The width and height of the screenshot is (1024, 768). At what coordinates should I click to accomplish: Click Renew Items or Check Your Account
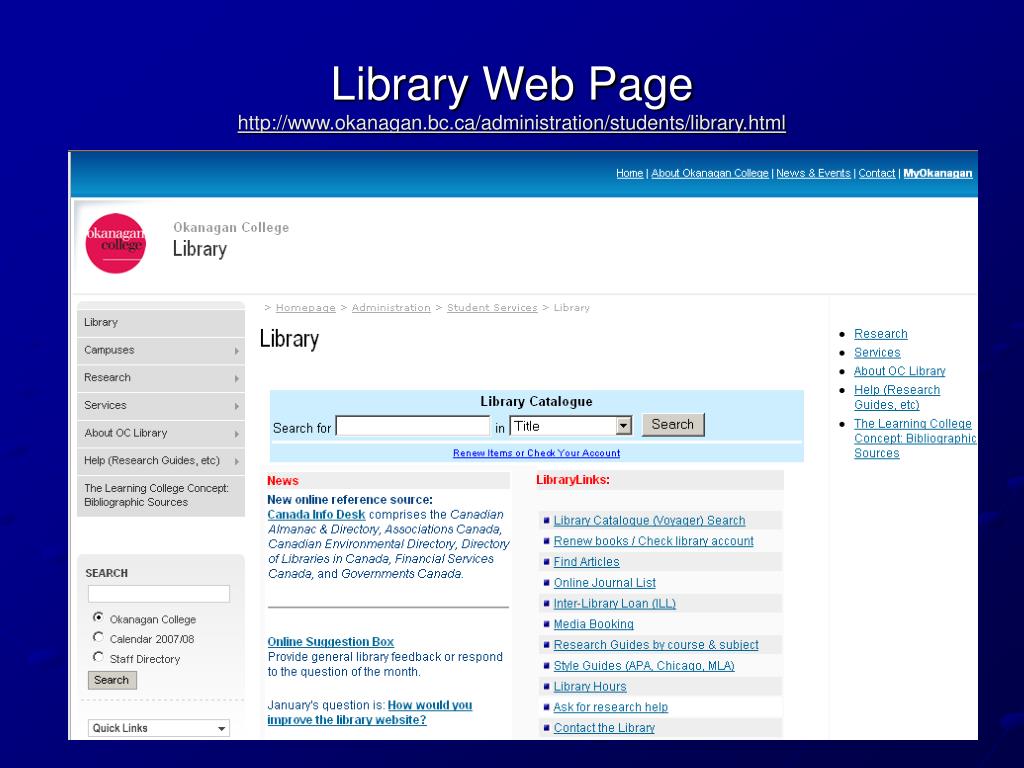click(536, 453)
